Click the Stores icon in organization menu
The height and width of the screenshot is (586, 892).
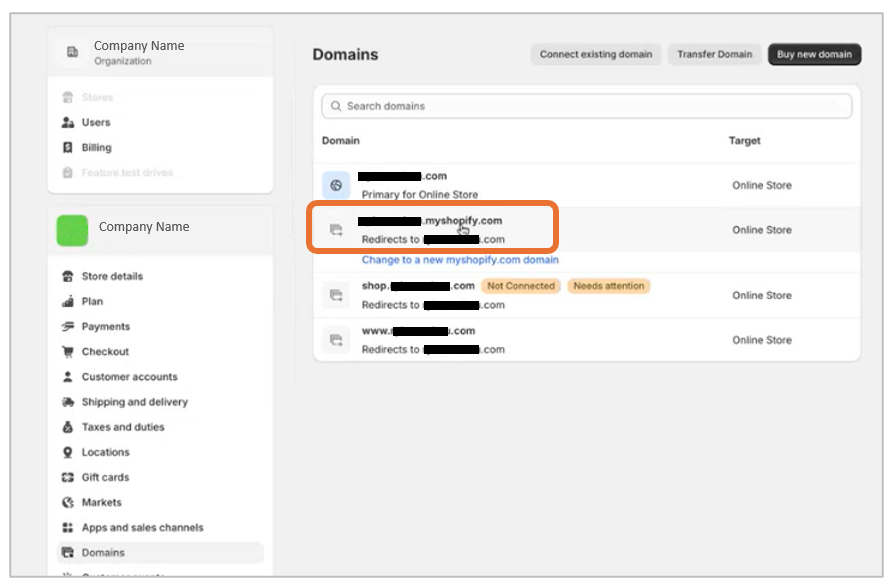(x=68, y=97)
